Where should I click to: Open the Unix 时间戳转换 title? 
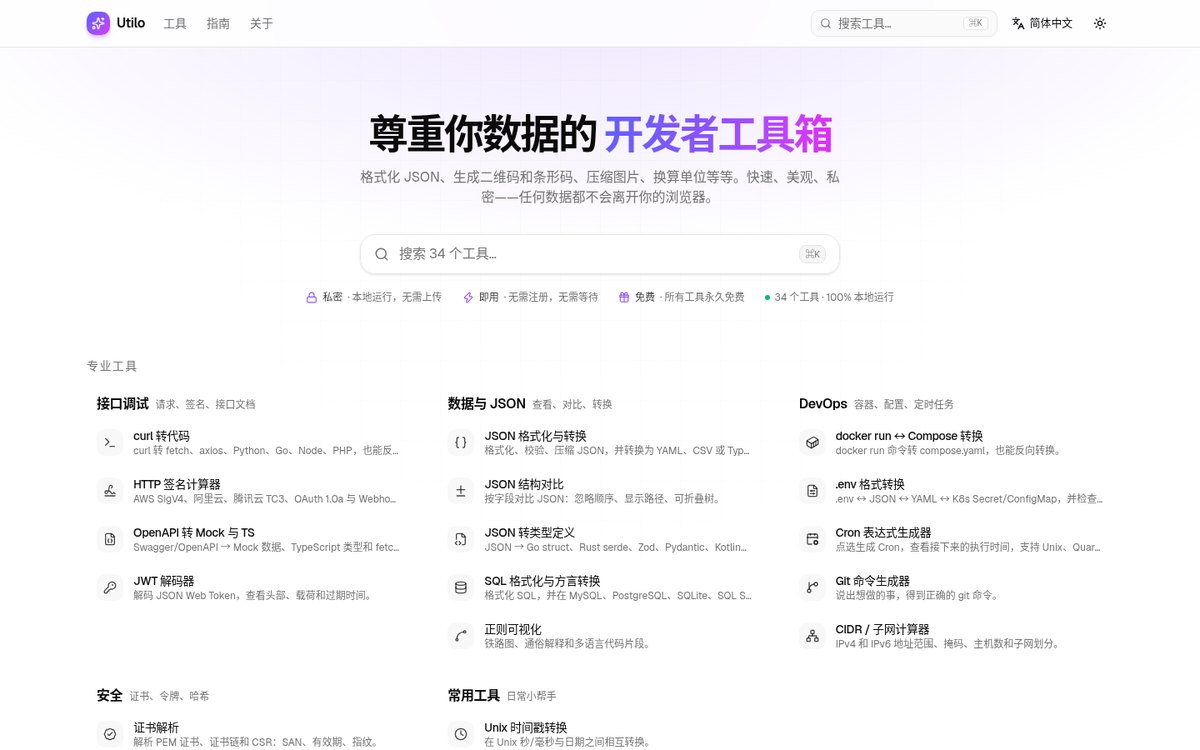click(x=525, y=727)
